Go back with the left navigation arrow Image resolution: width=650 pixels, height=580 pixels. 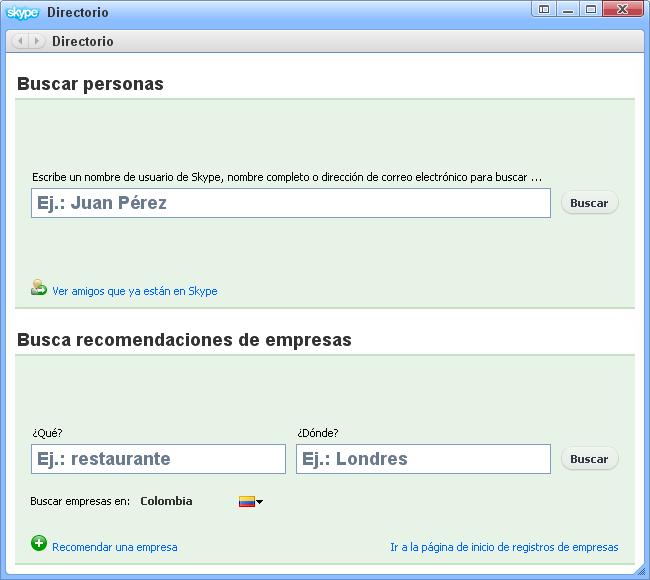click(21, 41)
